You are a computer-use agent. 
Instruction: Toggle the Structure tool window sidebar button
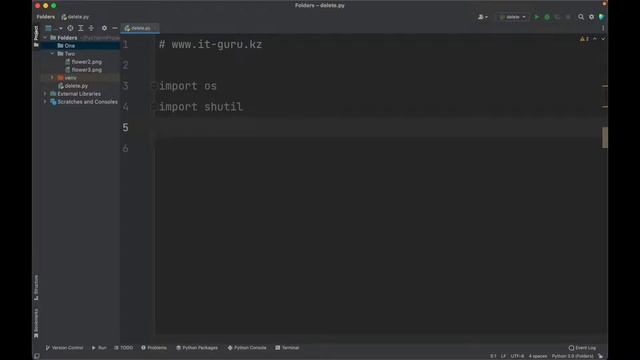tap(36, 288)
